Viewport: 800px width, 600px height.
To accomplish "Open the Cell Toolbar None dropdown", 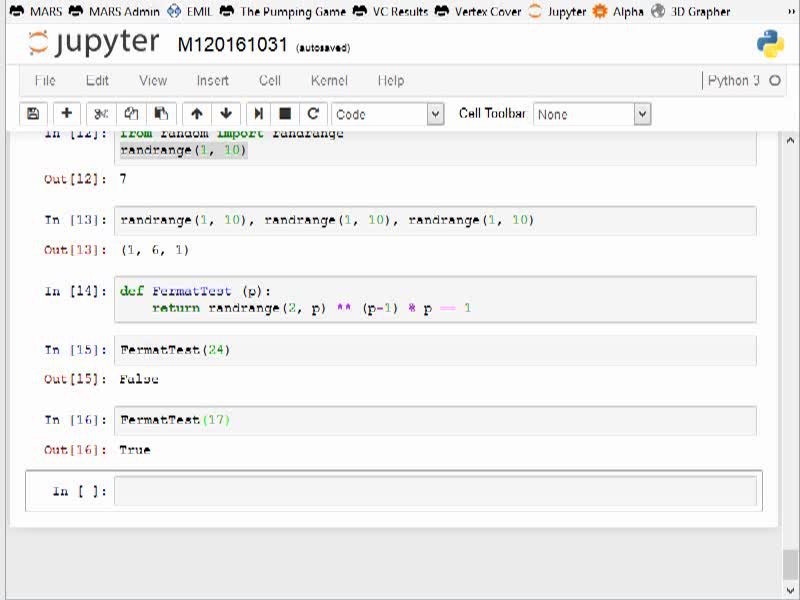I will point(592,114).
